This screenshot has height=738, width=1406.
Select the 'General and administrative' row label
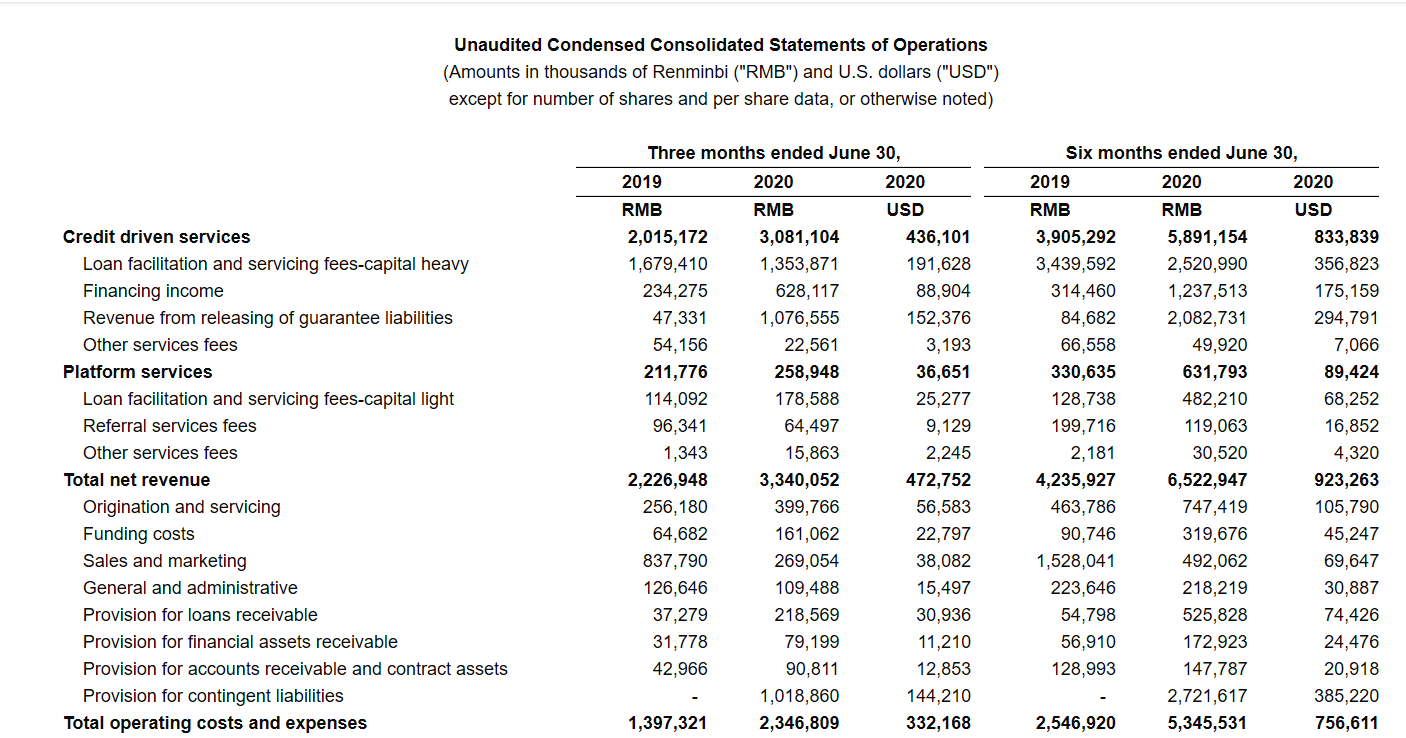(190, 588)
